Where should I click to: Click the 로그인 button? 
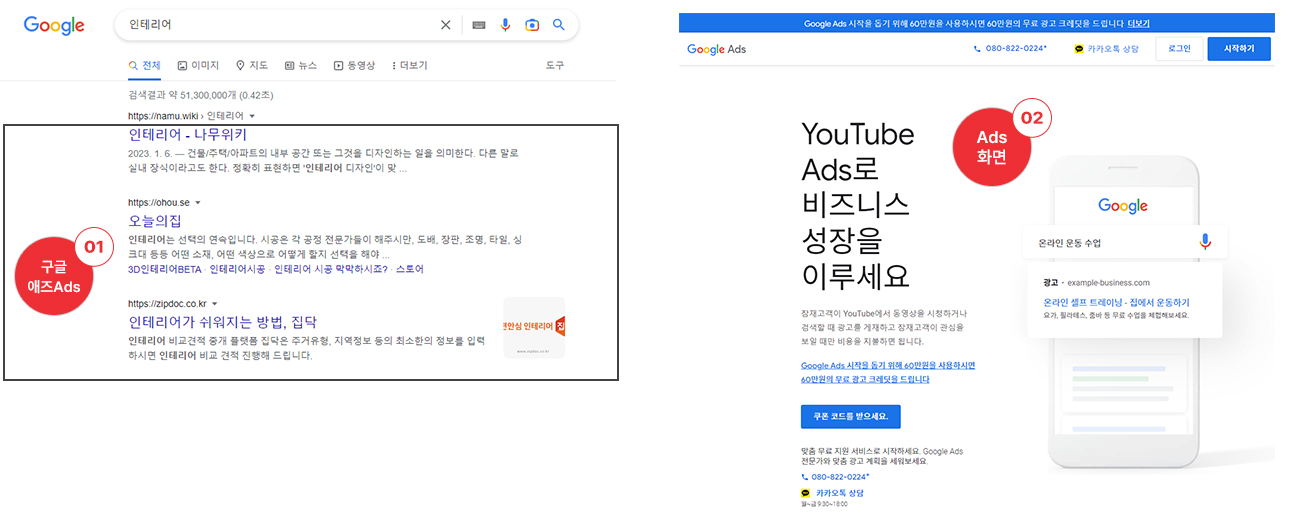[x=1179, y=49]
